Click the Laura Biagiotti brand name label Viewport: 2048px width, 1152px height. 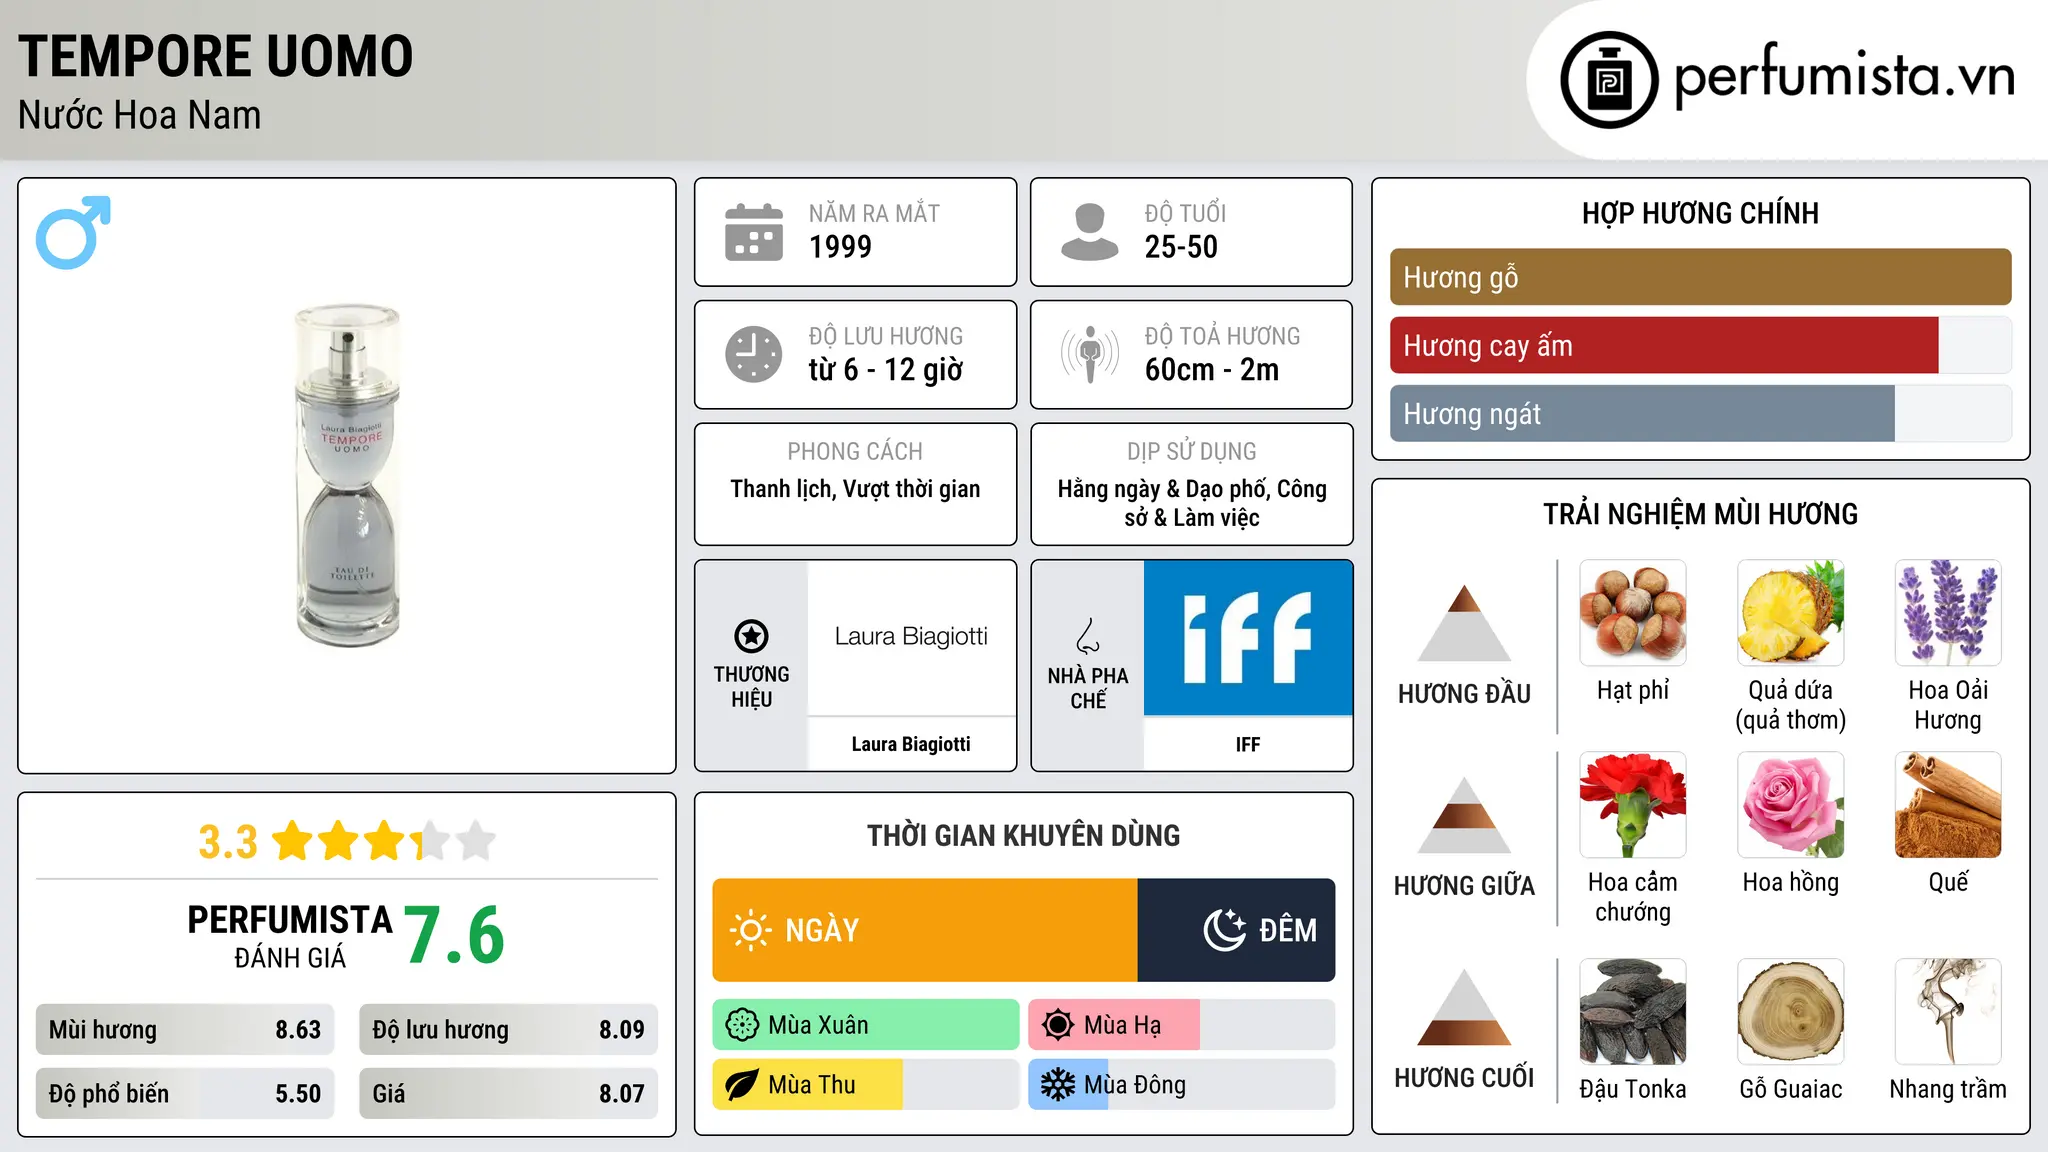911,744
